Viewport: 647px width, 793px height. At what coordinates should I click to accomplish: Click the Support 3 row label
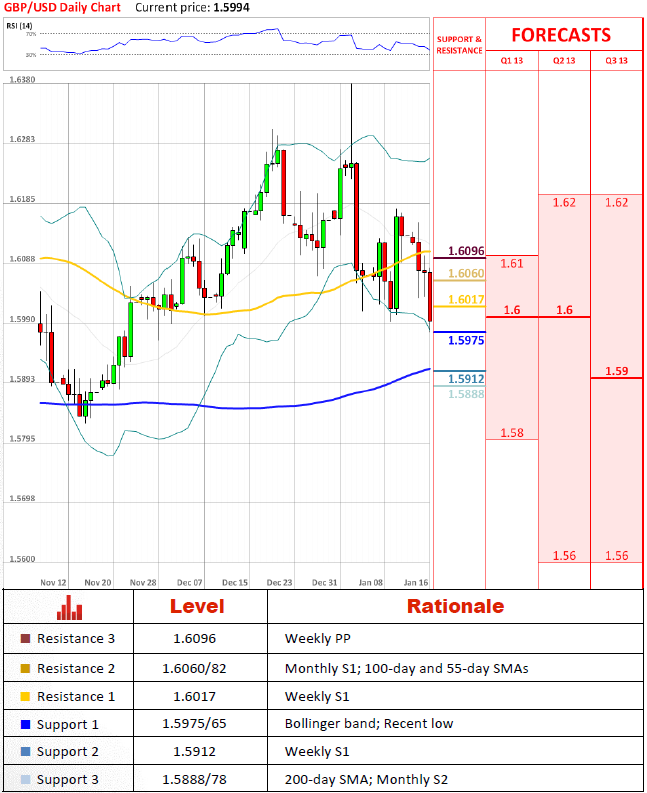click(x=68, y=780)
